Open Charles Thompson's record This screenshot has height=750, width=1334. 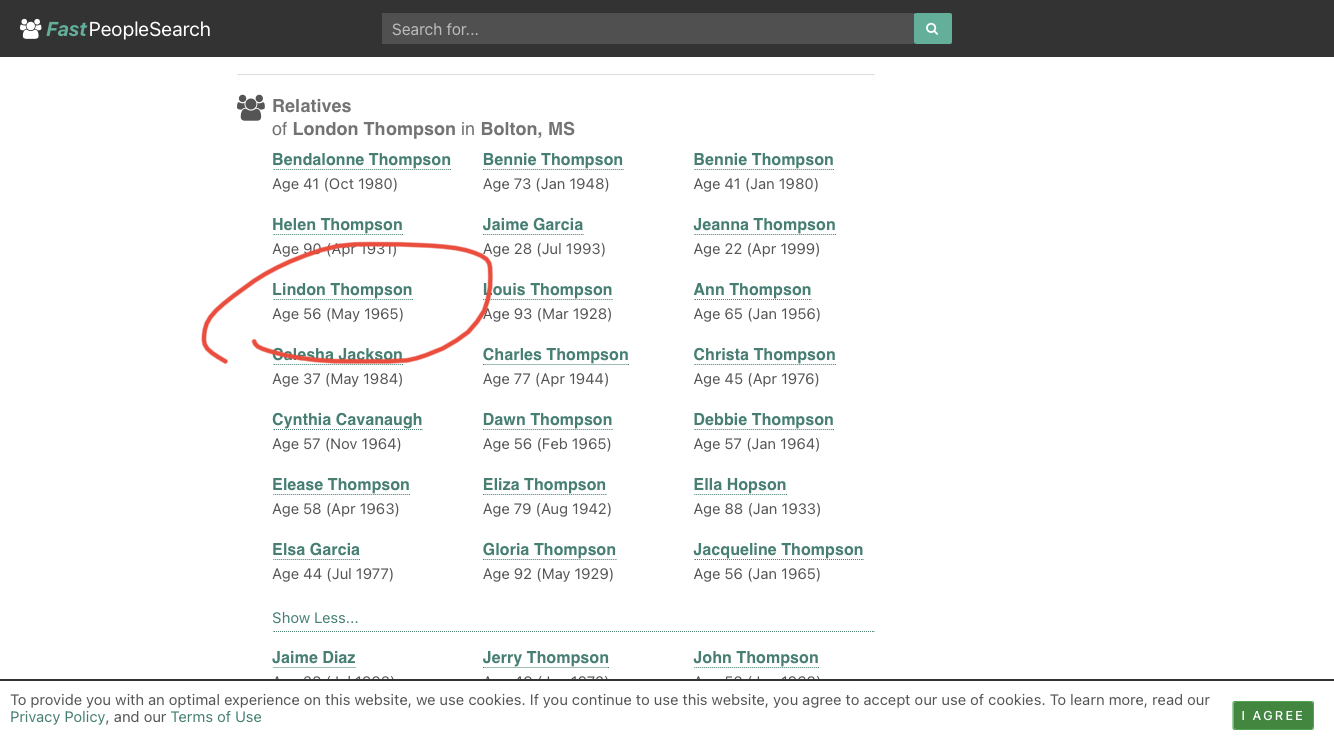[556, 355]
